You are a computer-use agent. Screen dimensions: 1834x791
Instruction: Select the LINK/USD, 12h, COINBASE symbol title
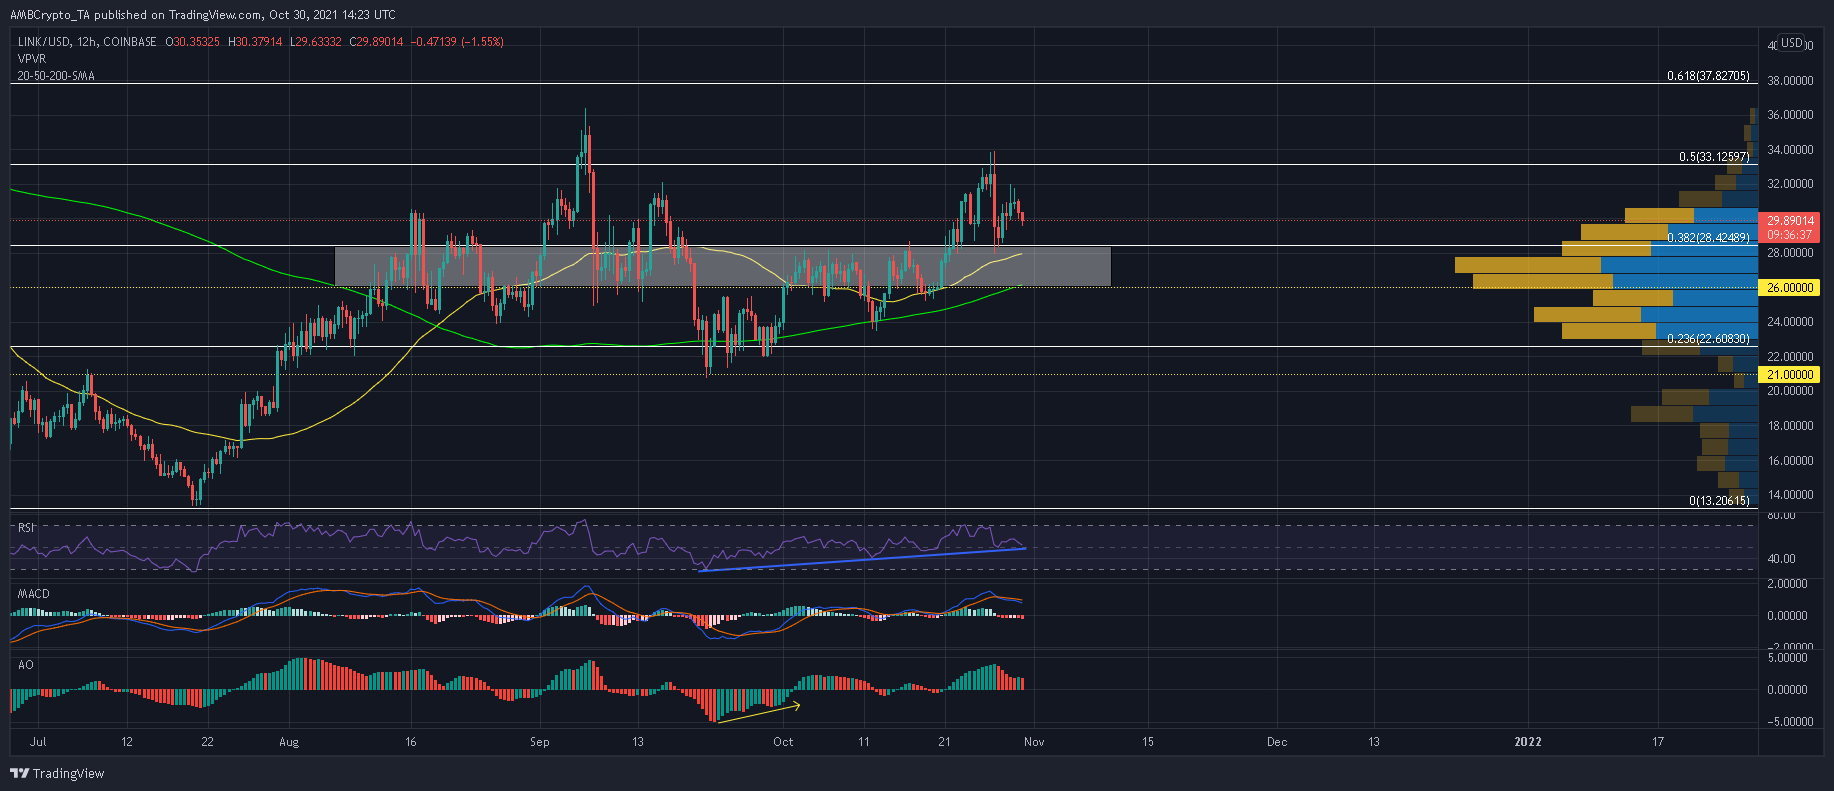(x=87, y=42)
